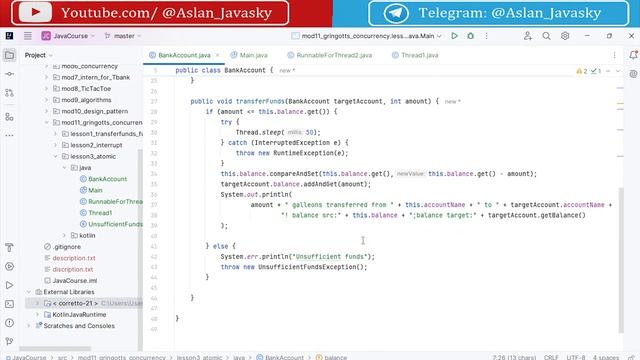This screenshot has height=360, width=640.
Task: Open the Services tool window
Action: click(x=9, y=267)
